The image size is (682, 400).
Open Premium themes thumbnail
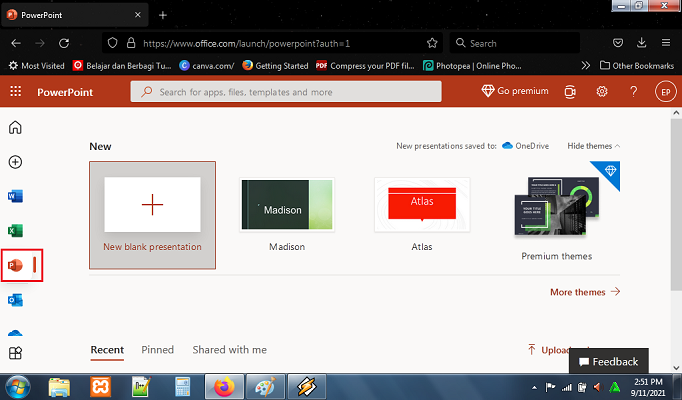coord(557,206)
